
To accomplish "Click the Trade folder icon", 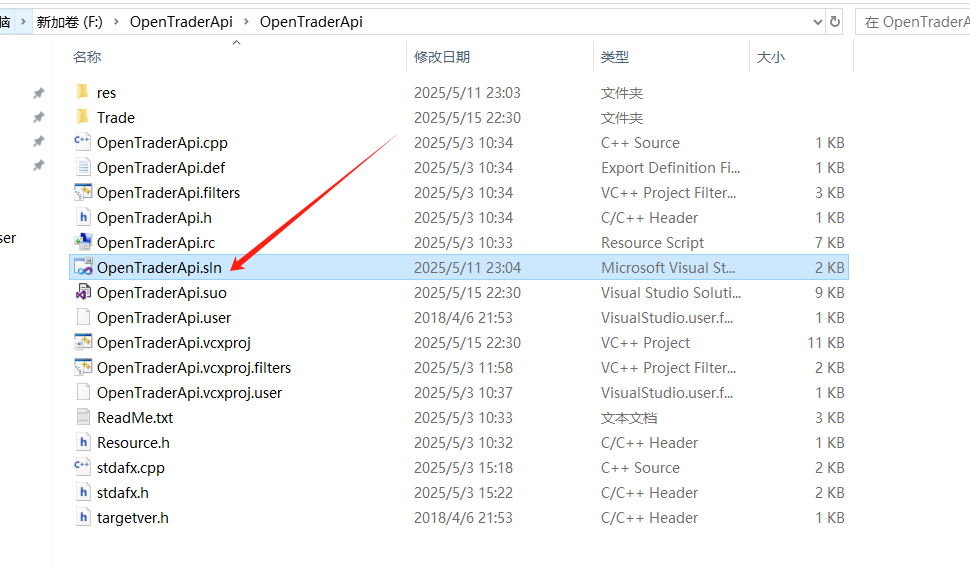I will [x=82, y=117].
